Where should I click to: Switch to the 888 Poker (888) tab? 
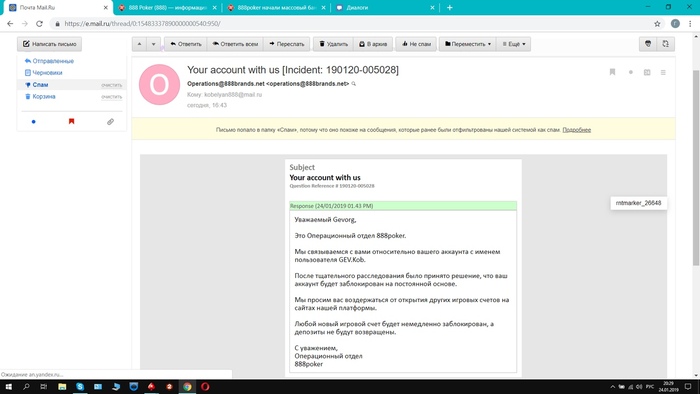(167, 8)
